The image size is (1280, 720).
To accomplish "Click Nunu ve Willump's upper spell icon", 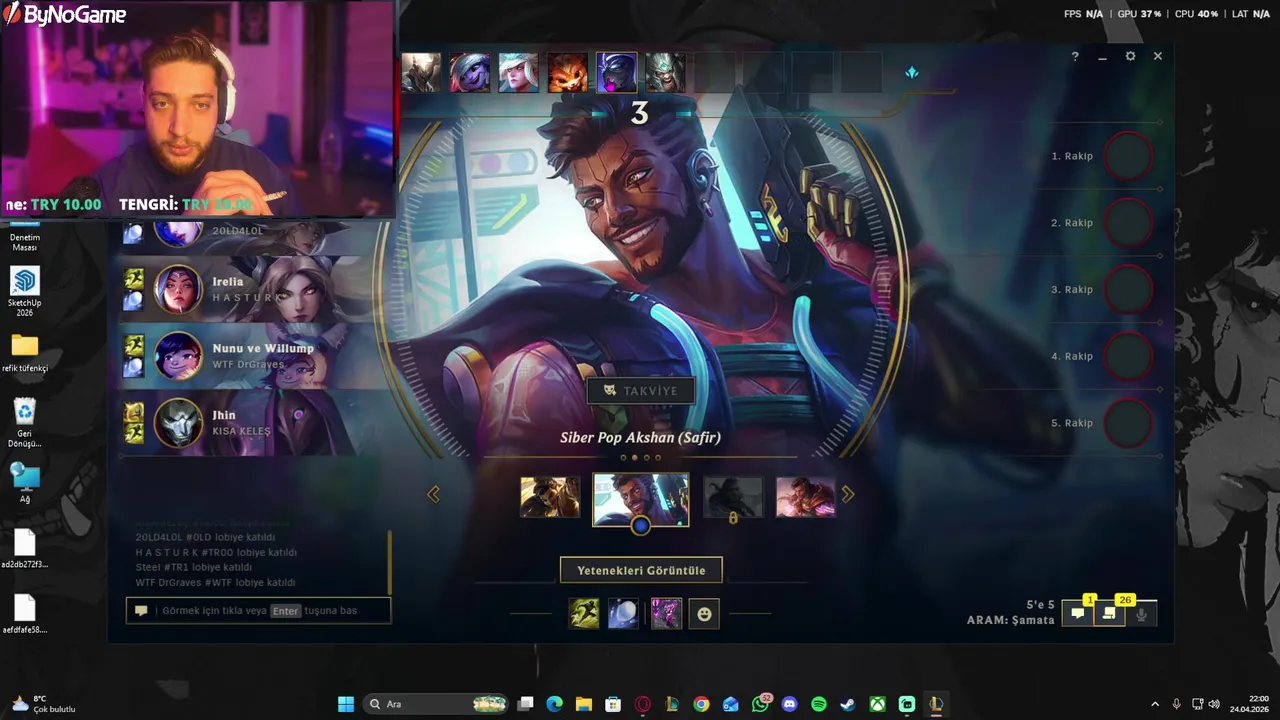I will 133,345.
